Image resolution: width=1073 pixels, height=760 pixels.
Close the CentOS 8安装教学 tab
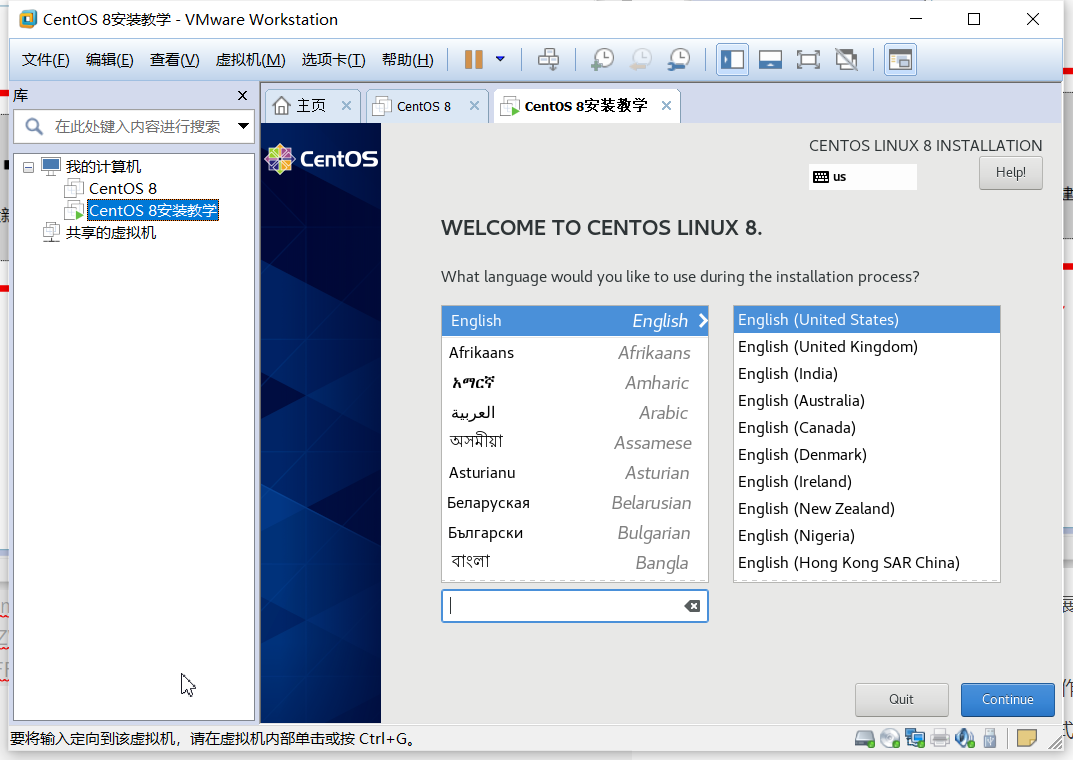pyautogui.click(x=667, y=105)
